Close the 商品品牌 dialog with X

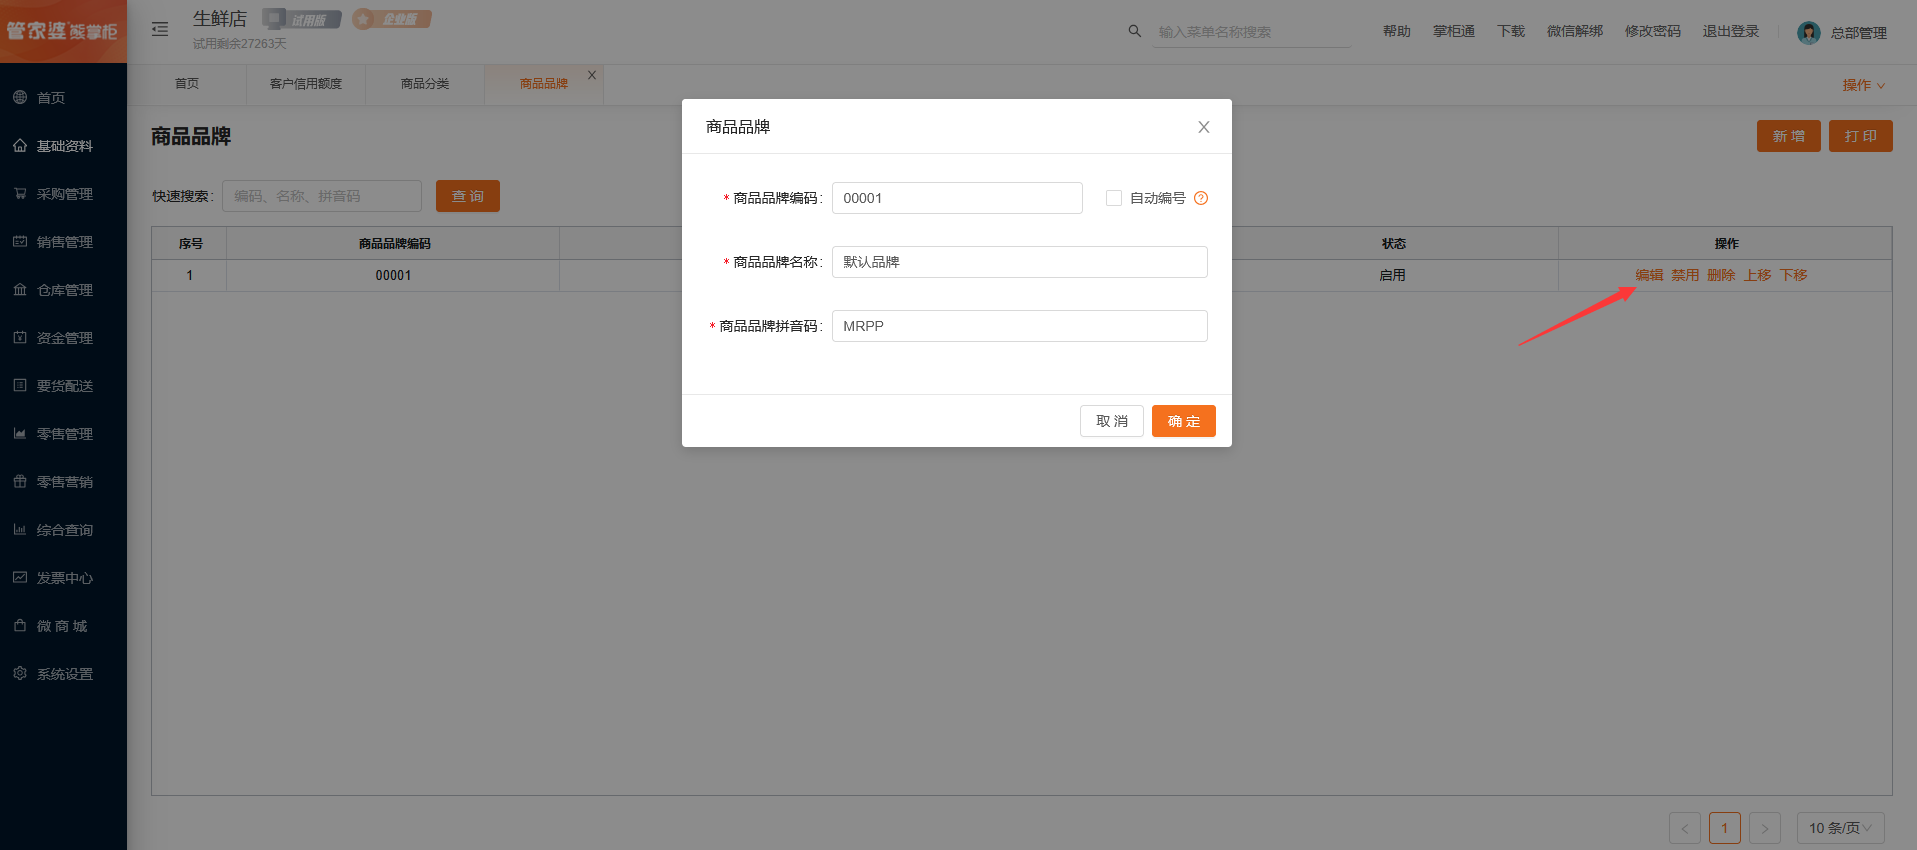[x=1204, y=127]
